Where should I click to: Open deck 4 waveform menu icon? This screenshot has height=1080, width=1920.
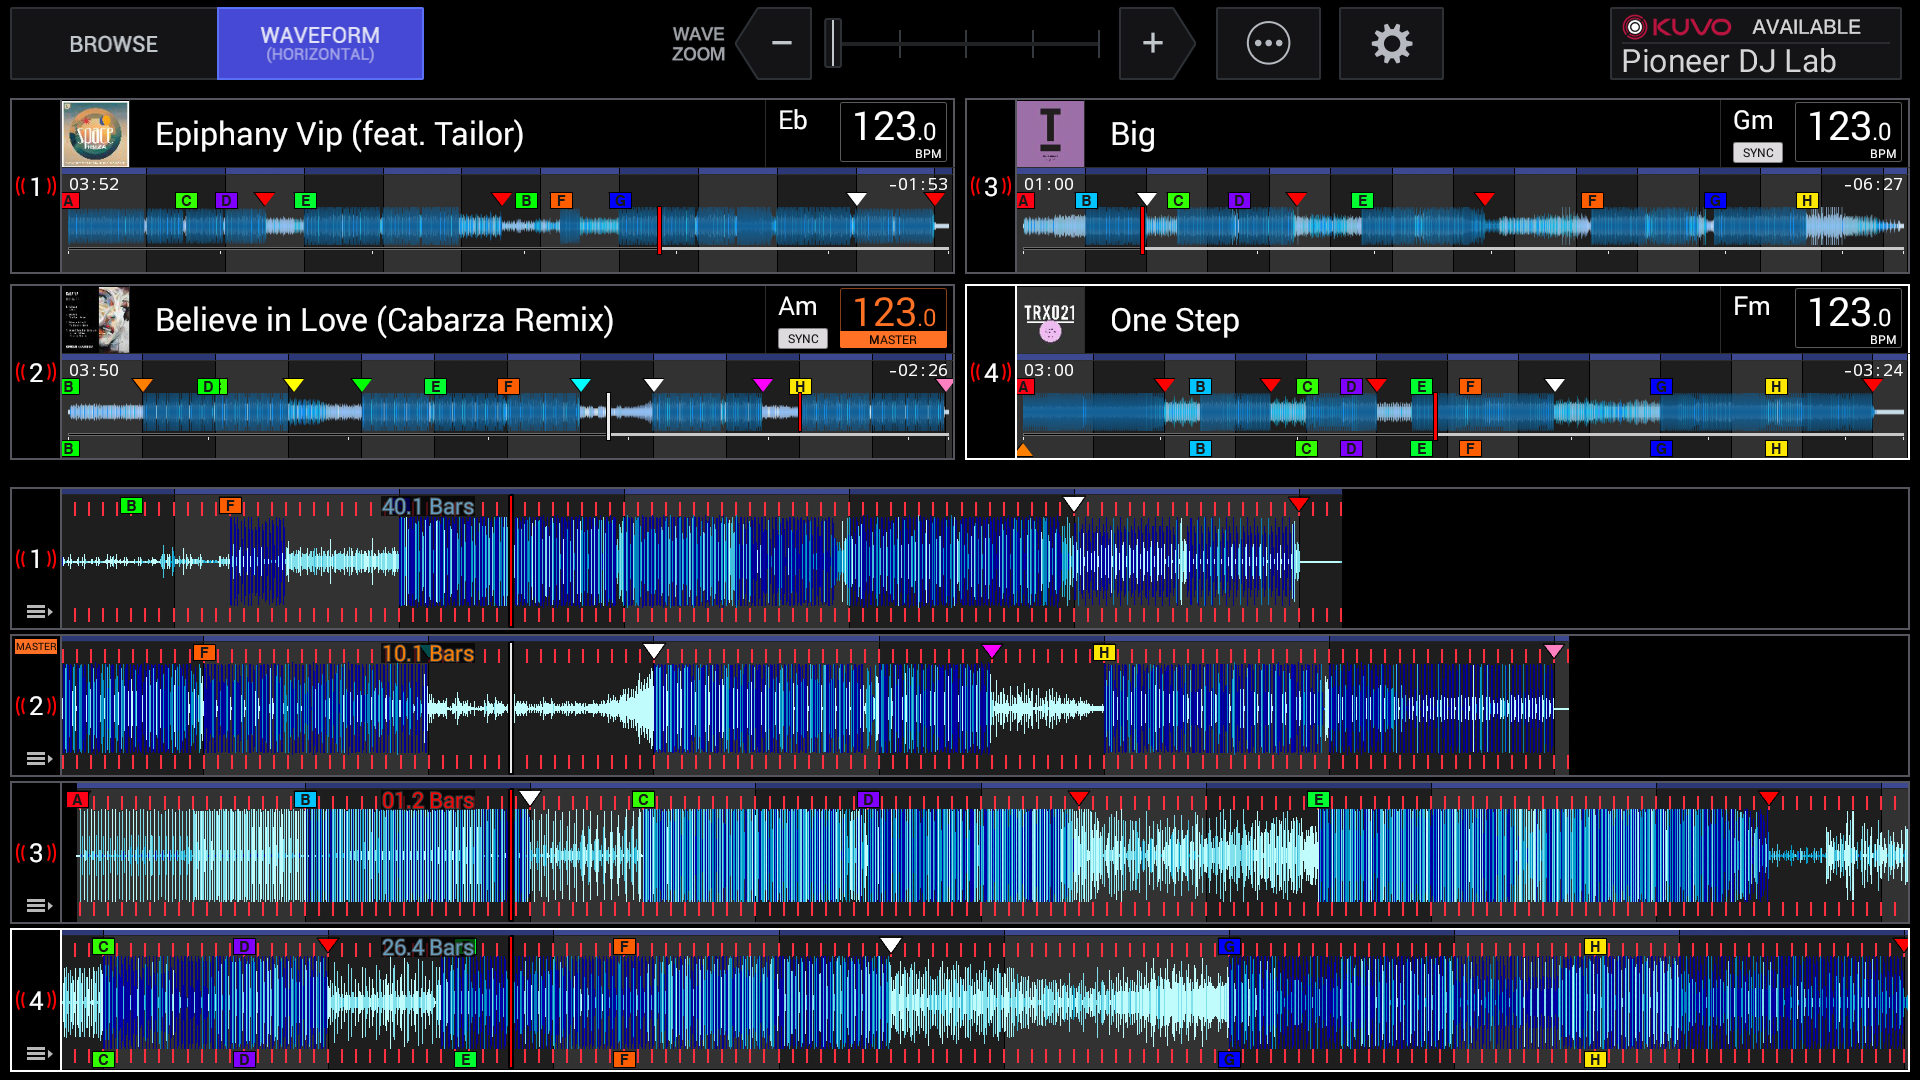click(x=38, y=1053)
